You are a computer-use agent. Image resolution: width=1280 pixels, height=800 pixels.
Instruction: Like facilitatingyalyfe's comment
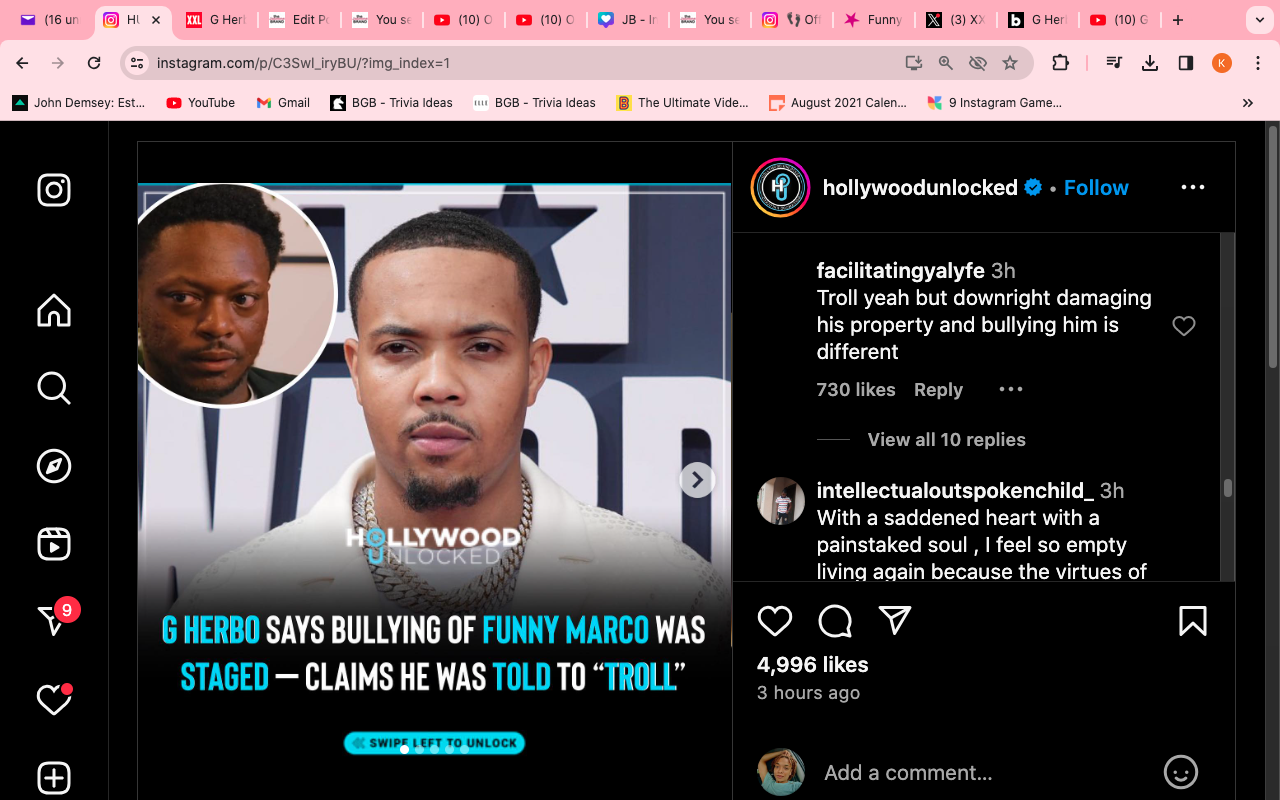[1184, 326]
